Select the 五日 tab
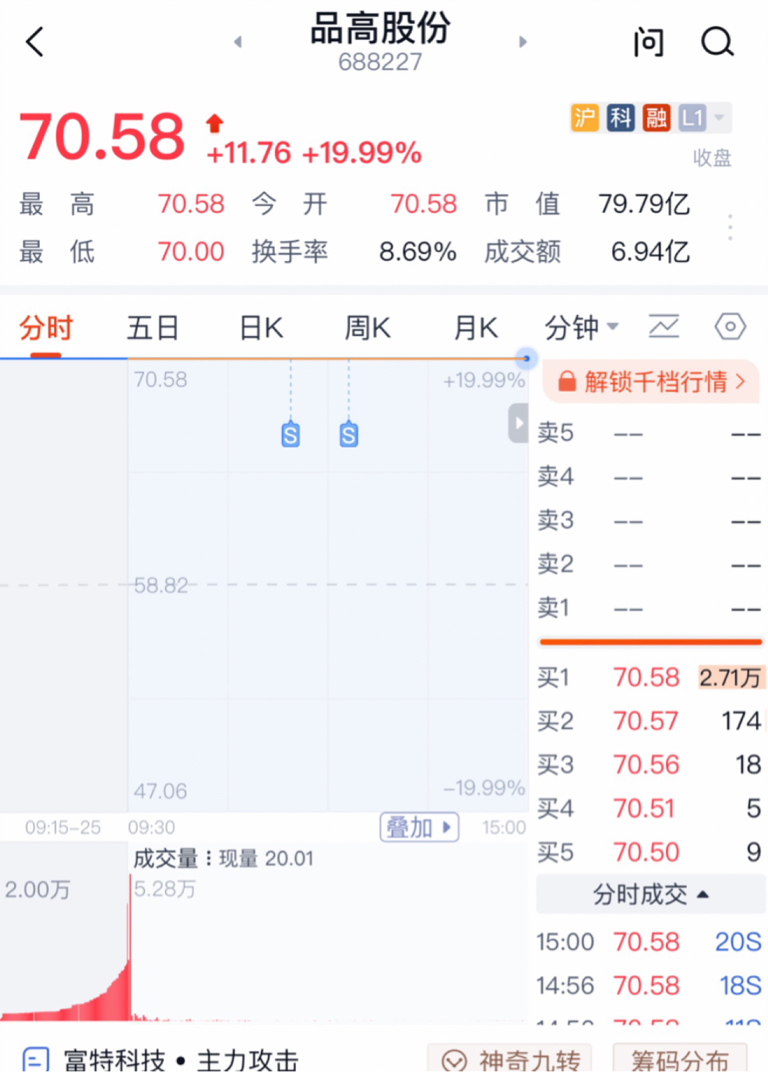The width and height of the screenshot is (768, 1072). click(x=153, y=328)
